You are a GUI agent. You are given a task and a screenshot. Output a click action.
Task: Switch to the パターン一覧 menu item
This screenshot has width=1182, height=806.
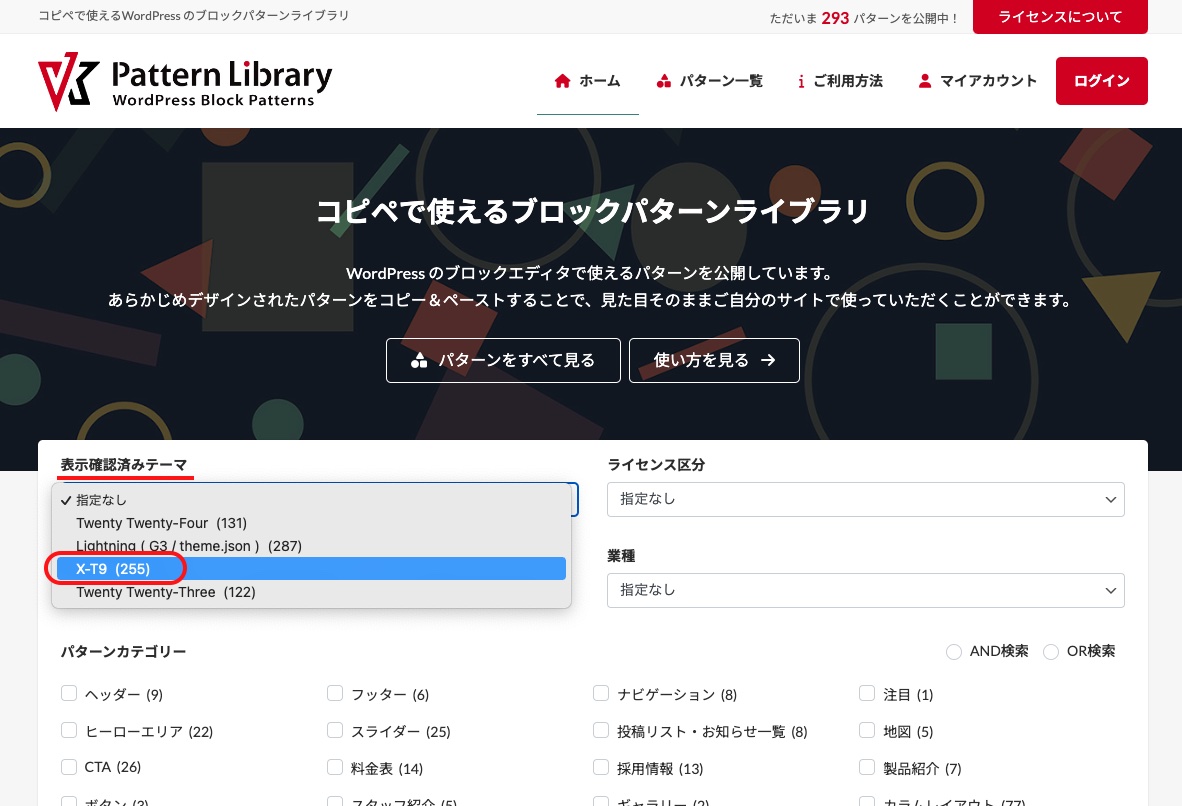click(x=721, y=81)
